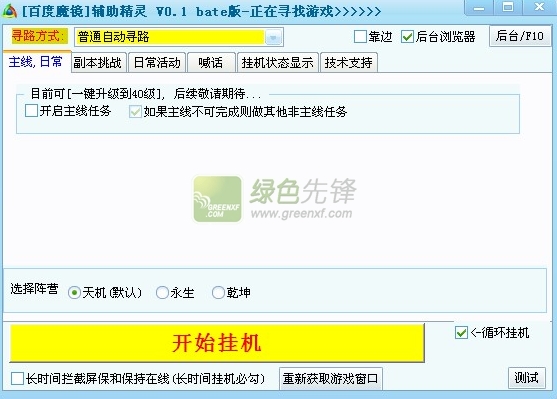Click the 普通自动寻路 combo box field

[x=179, y=37]
